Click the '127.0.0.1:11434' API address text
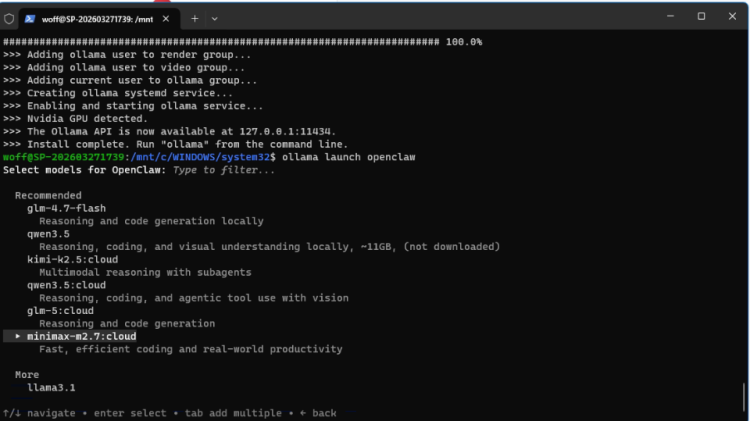The width and height of the screenshot is (750, 421). (x=285, y=132)
